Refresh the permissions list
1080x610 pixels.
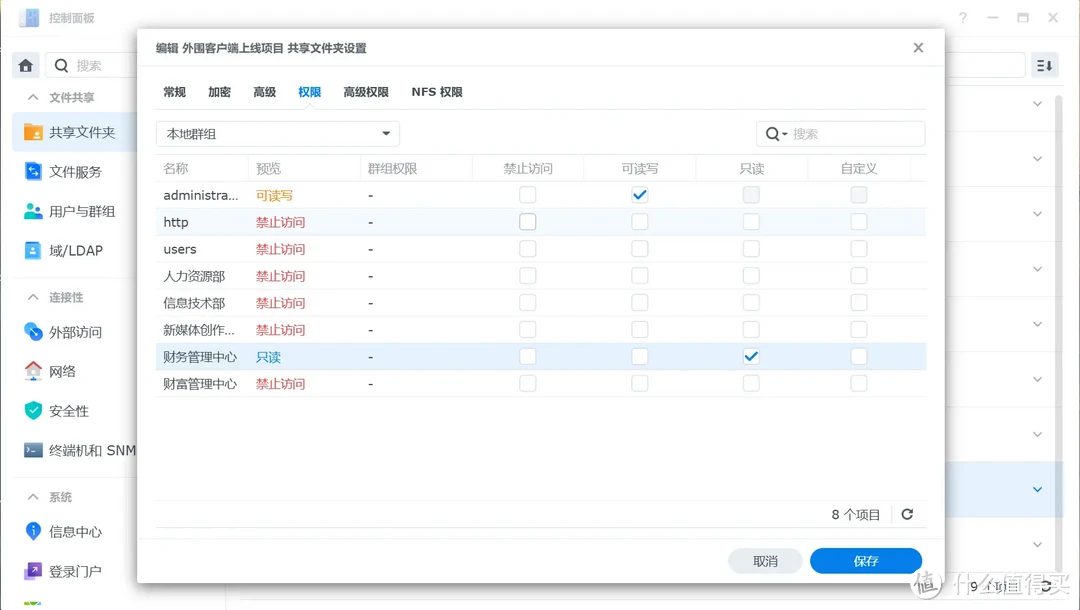click(907, 514)
